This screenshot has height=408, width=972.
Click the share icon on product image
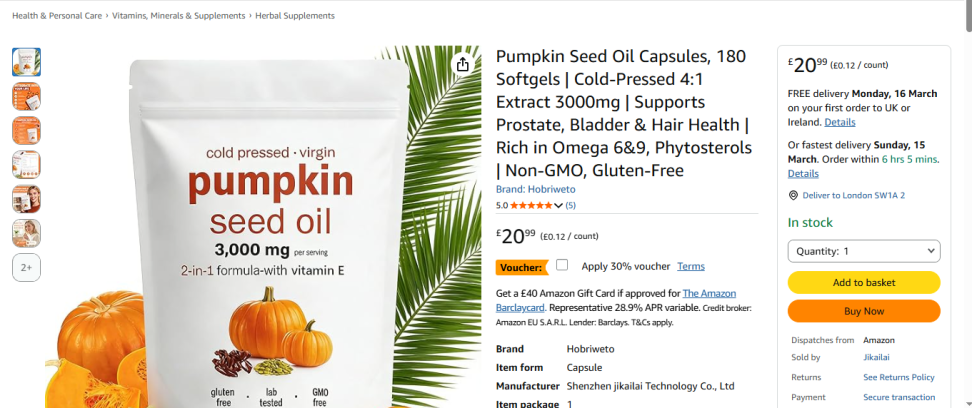tap(462, 64)
